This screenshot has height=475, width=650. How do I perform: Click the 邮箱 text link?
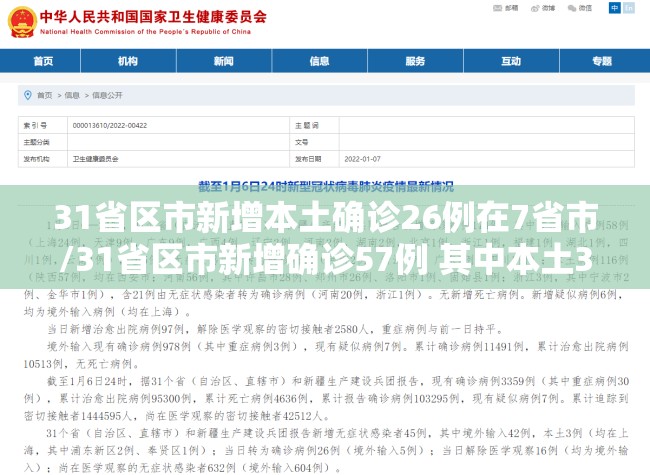[x=512, y=8]
